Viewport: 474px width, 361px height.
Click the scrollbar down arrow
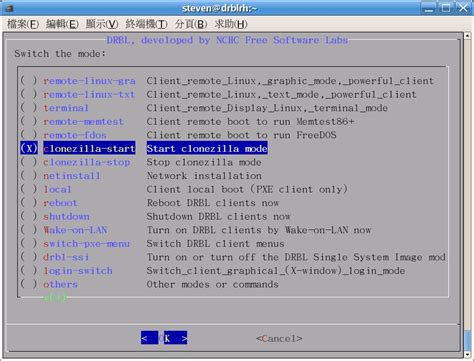point(467,354)
